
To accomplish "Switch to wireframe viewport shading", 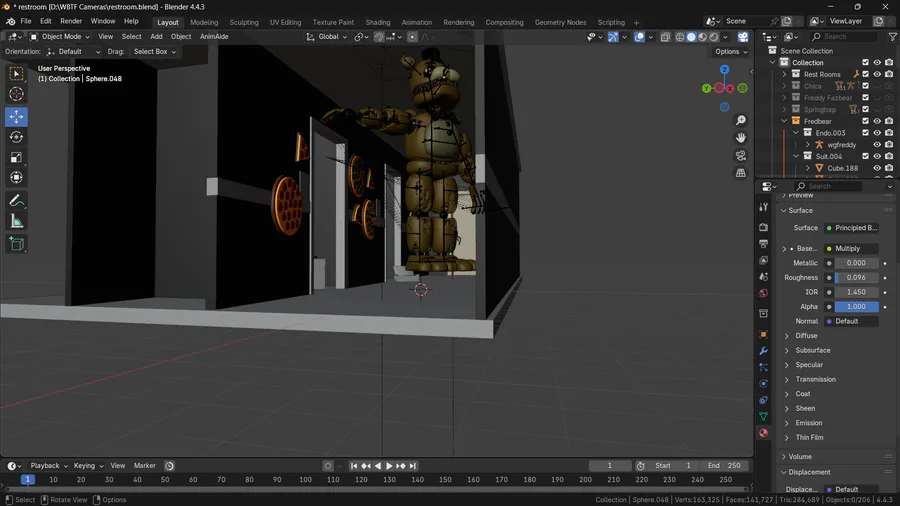I will point(680,37).
